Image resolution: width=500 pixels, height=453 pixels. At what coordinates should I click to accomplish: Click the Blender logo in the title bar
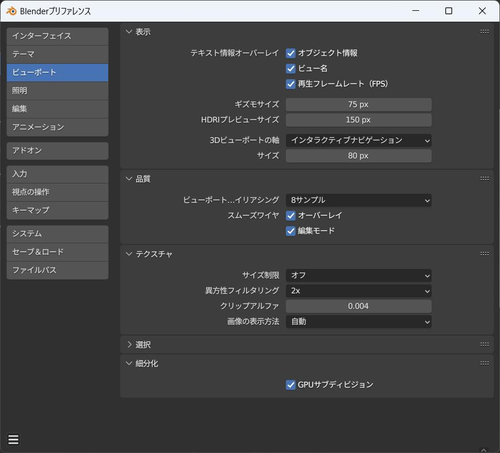coord(11,11)
